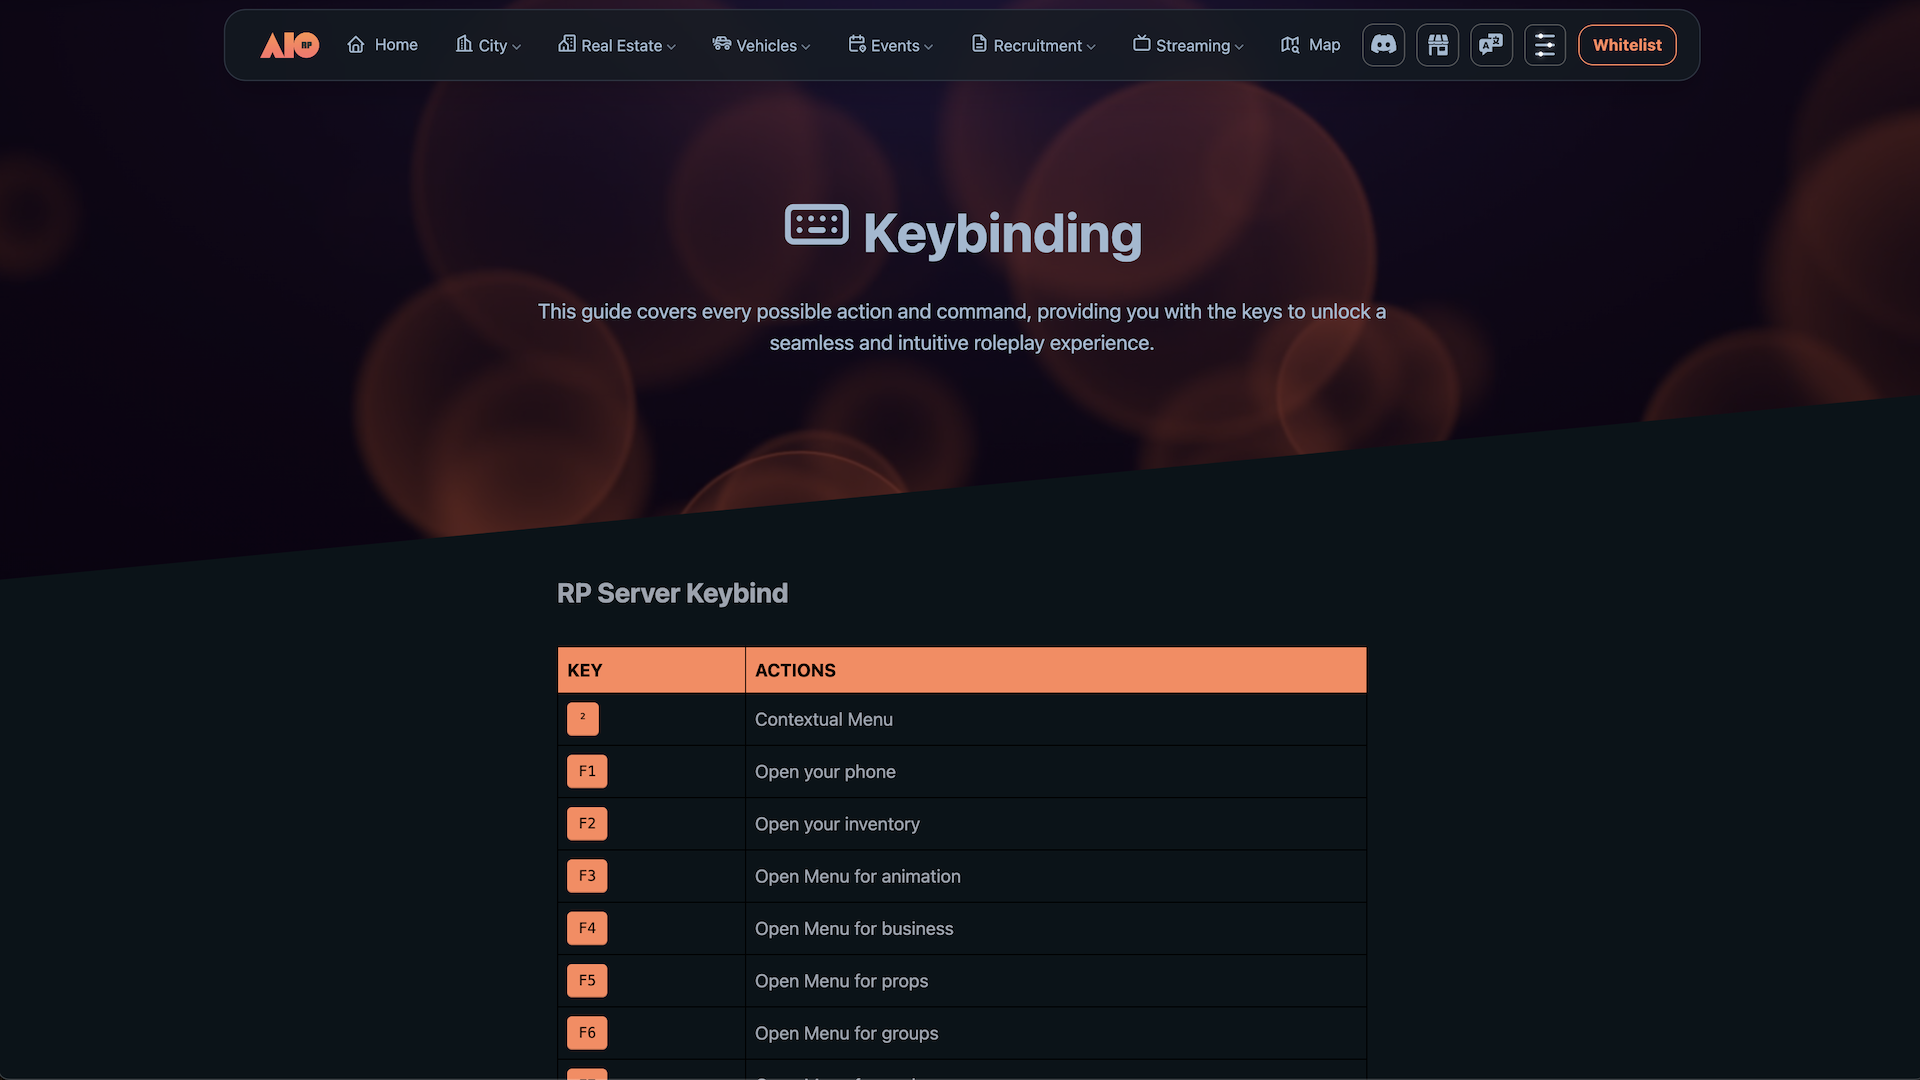Click the AIO RP logo
This screenshot has height=1080, width=1920.
(x=289, y=45)
